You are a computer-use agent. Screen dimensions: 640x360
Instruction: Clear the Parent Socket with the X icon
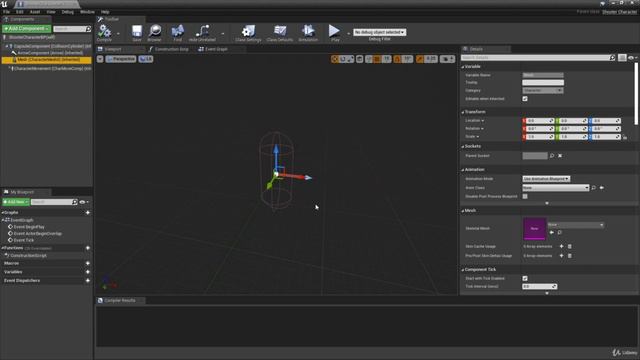coord(560,156)
